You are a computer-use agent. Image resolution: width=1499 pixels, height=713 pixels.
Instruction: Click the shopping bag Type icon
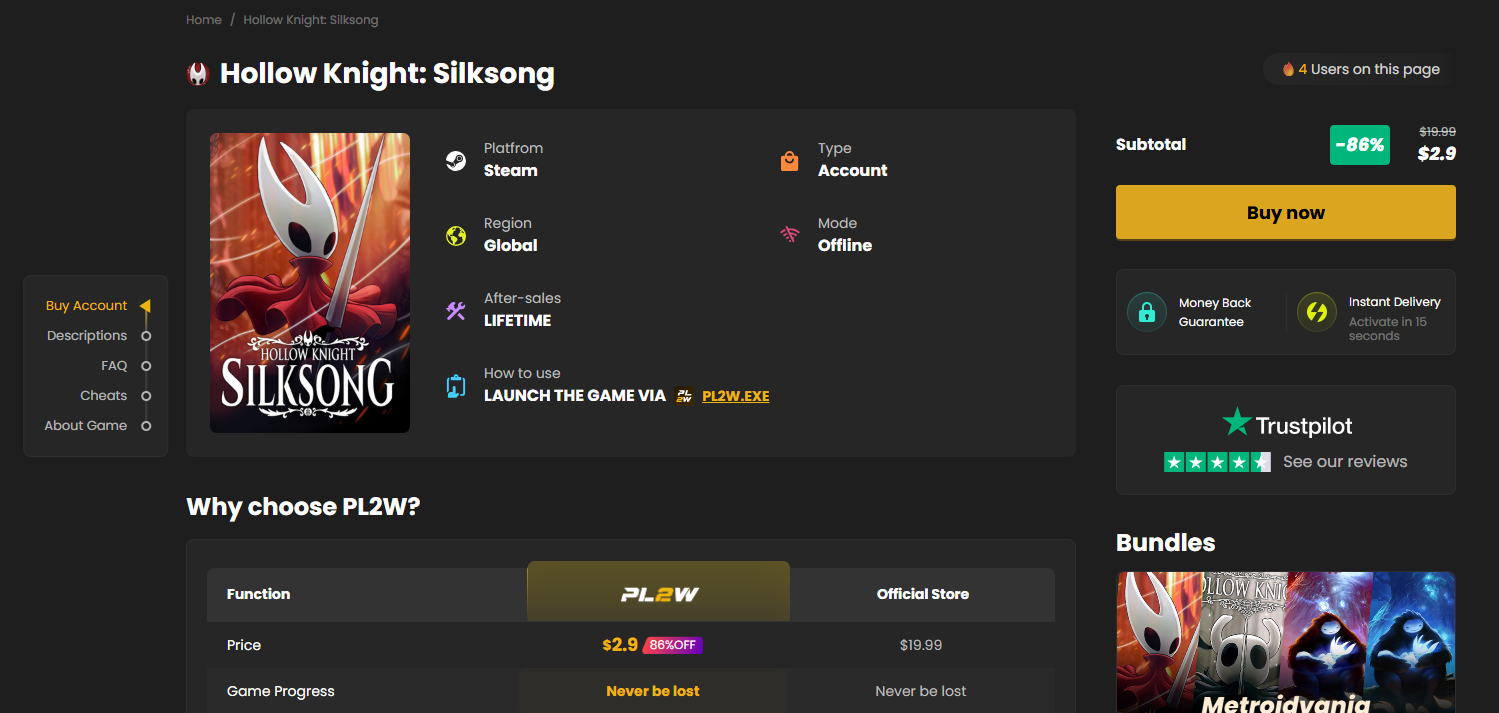(x=790, y=159)
